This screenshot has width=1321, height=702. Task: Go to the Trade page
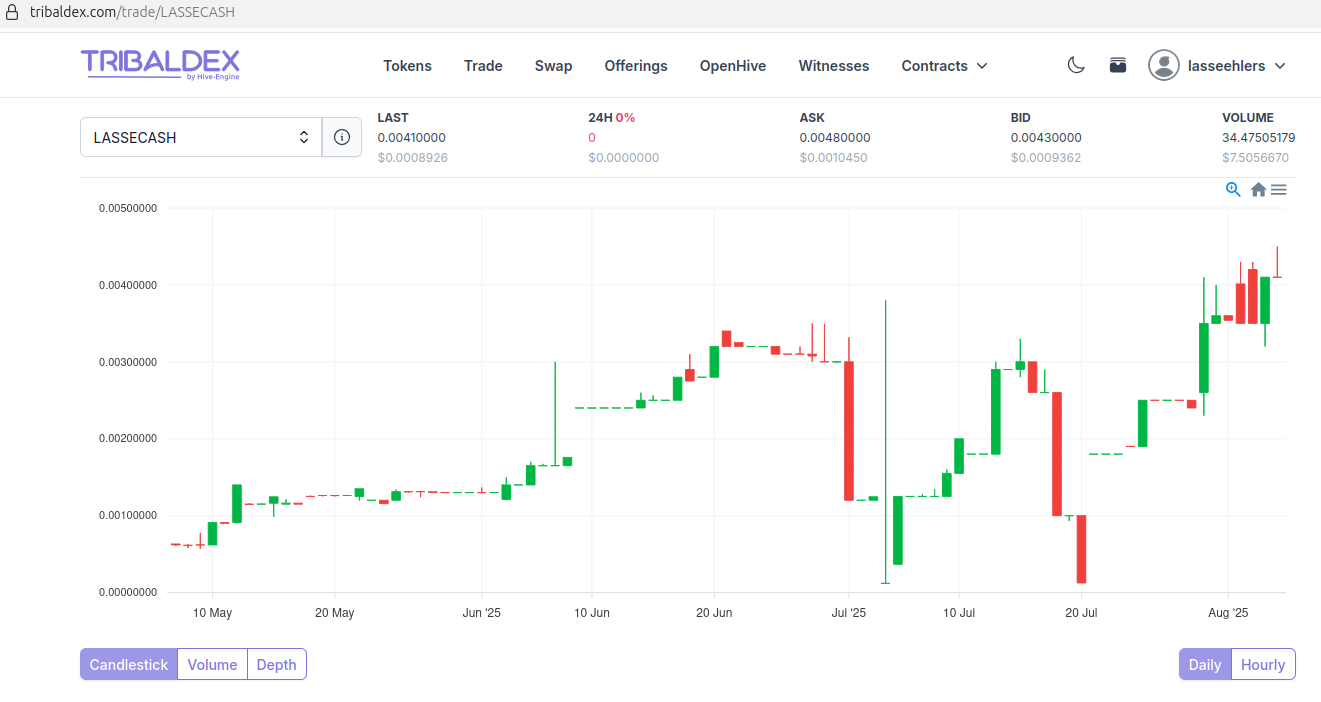coord(483,66)
